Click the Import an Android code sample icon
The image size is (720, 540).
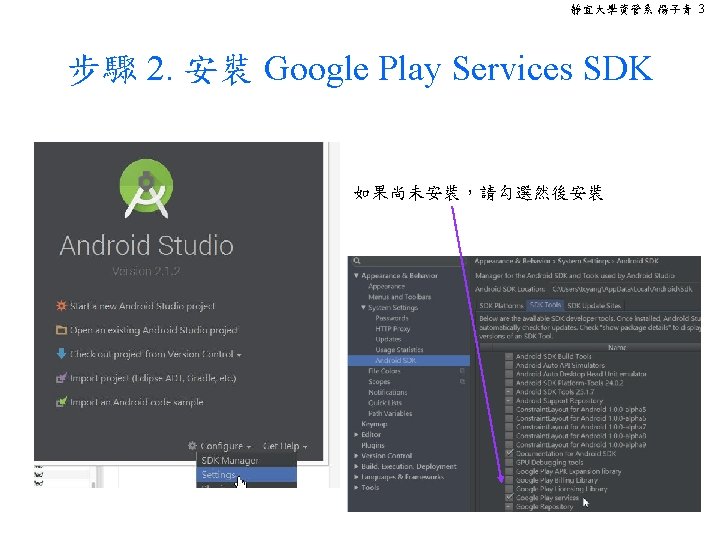61,402
